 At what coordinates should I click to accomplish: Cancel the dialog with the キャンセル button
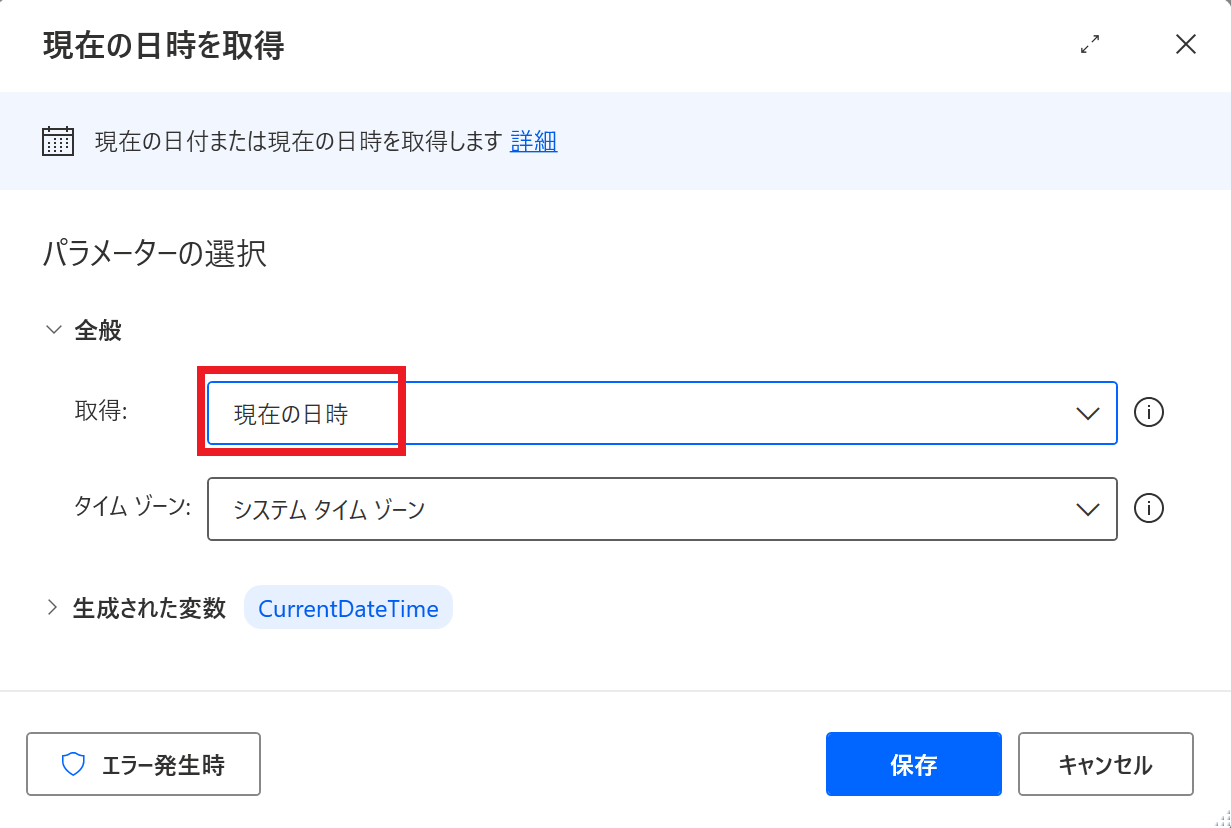pos(1105,764)
